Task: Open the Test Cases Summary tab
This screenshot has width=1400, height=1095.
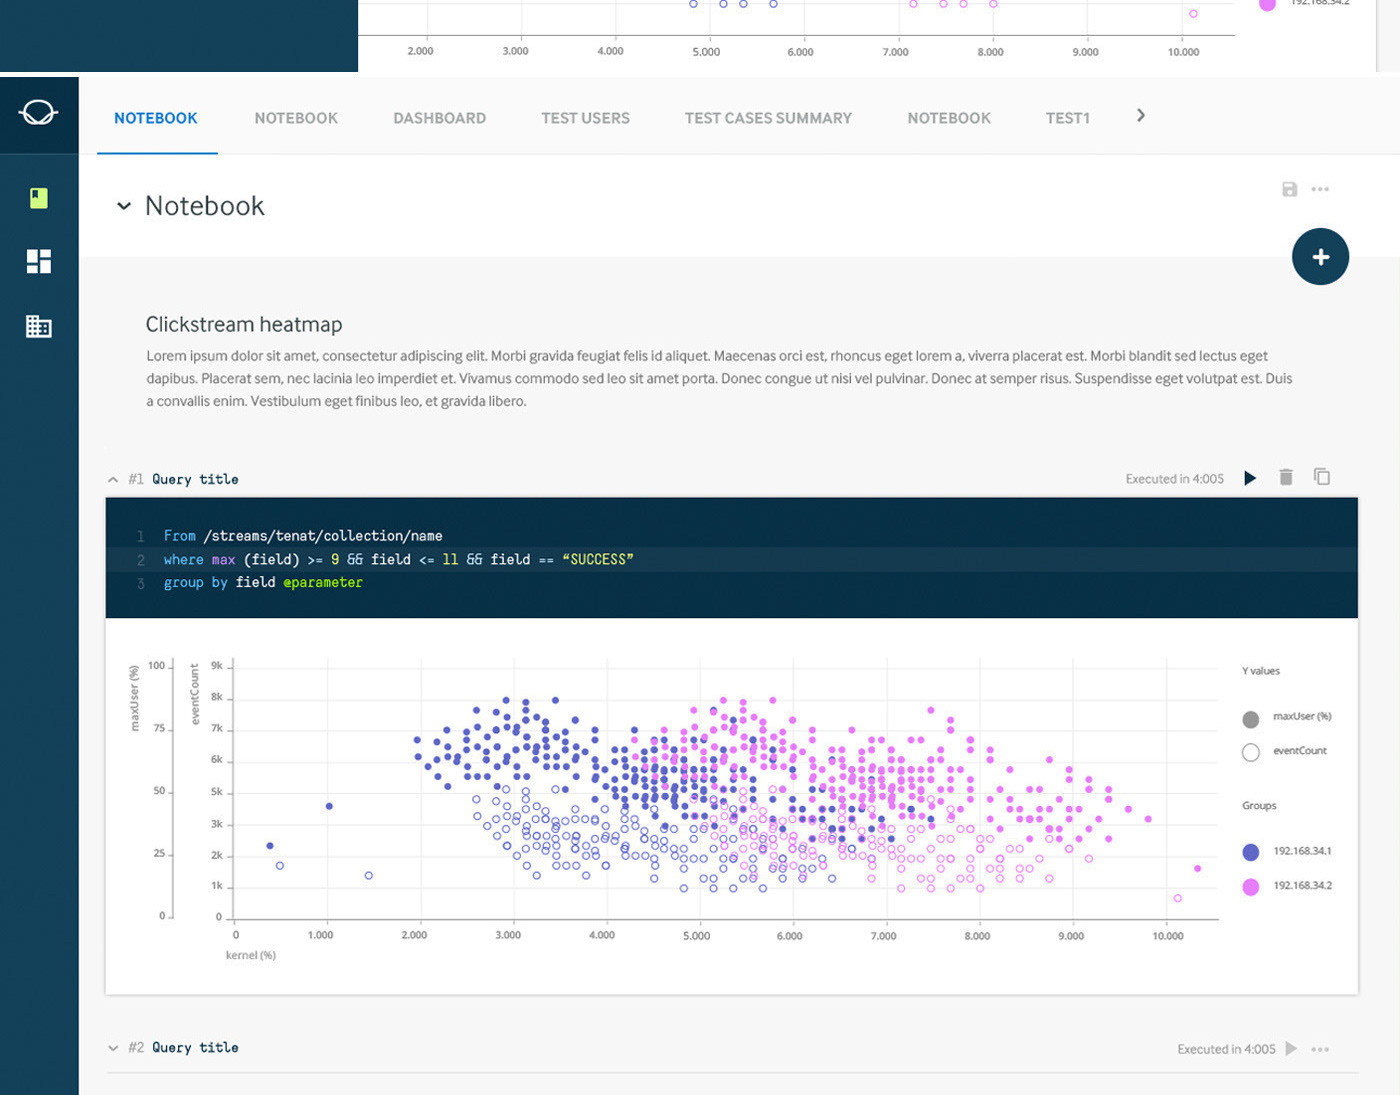Action: pyautogui.click(x=767, y=118)
